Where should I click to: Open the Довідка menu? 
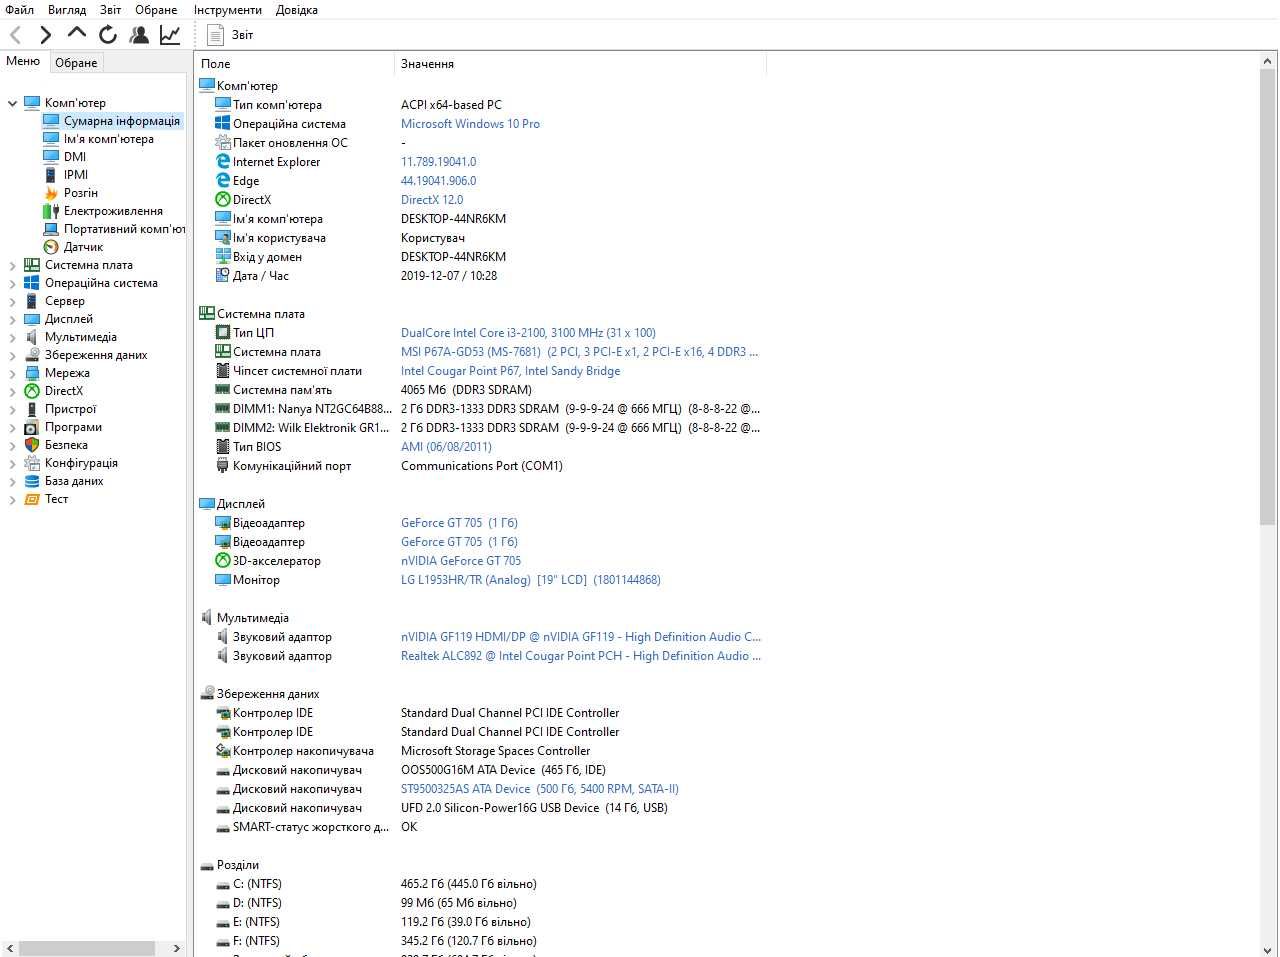(297, 9)
